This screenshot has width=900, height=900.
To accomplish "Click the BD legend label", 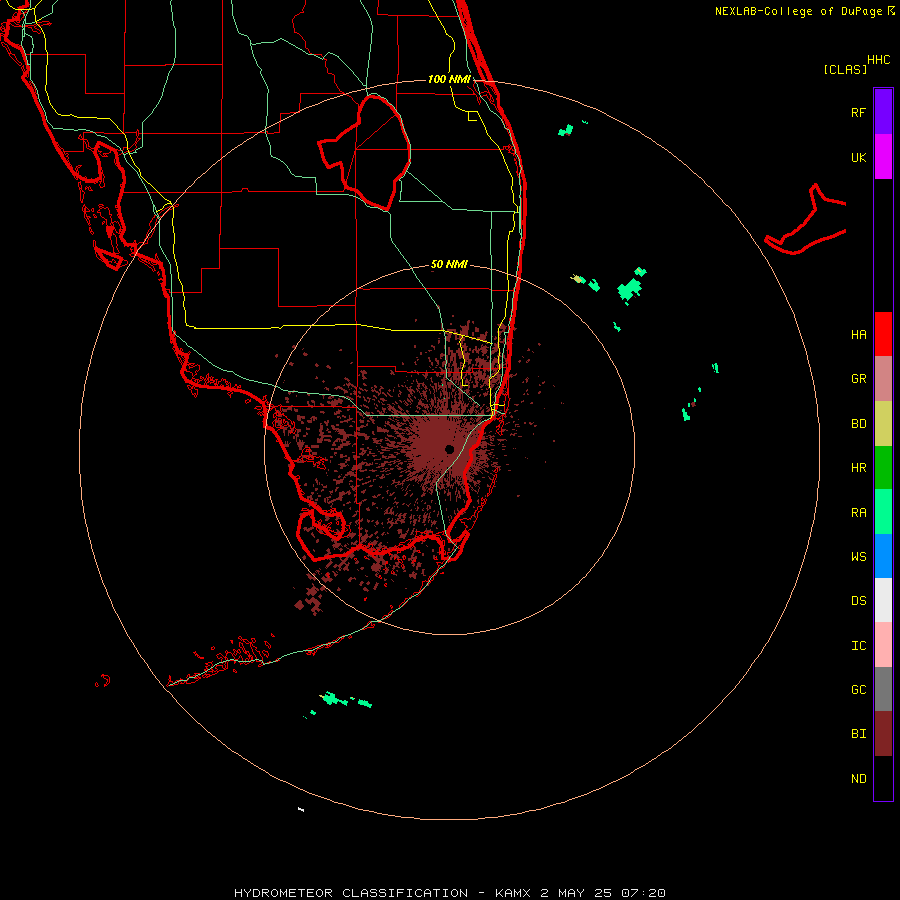I will (x=858, y=424).
